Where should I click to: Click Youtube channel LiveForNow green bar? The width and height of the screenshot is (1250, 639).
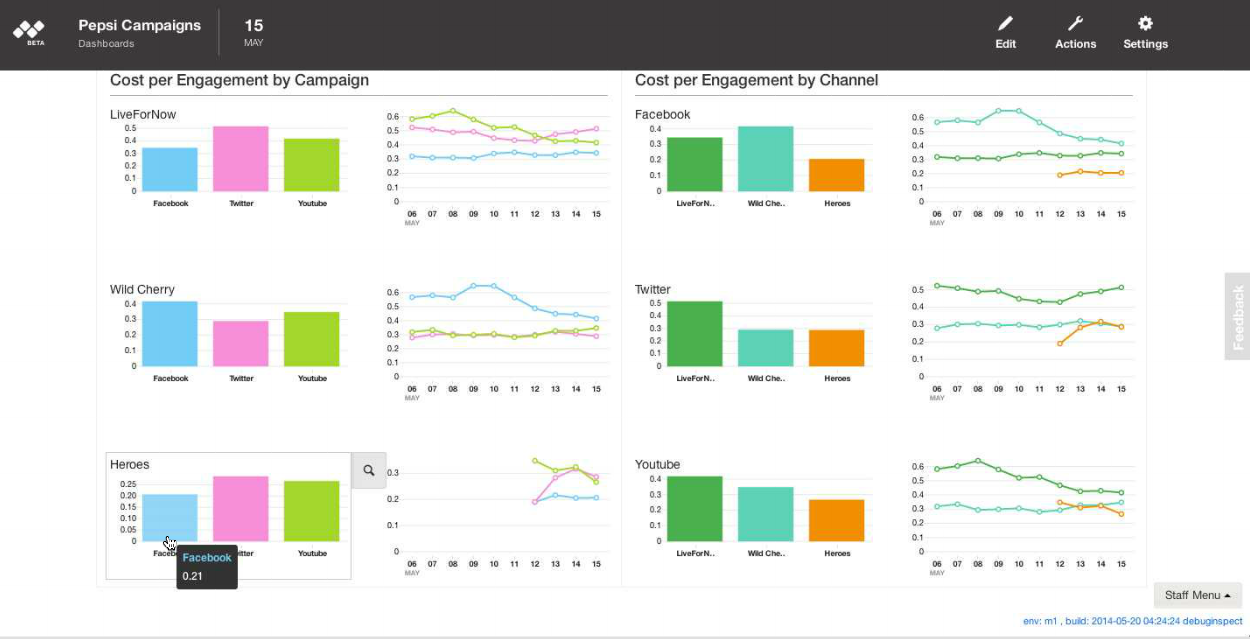coord(694,508)
